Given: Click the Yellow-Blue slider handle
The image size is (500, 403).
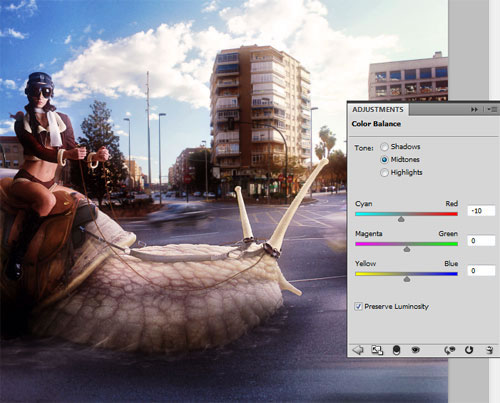Looking at the screenshot, I should [407, 279].
